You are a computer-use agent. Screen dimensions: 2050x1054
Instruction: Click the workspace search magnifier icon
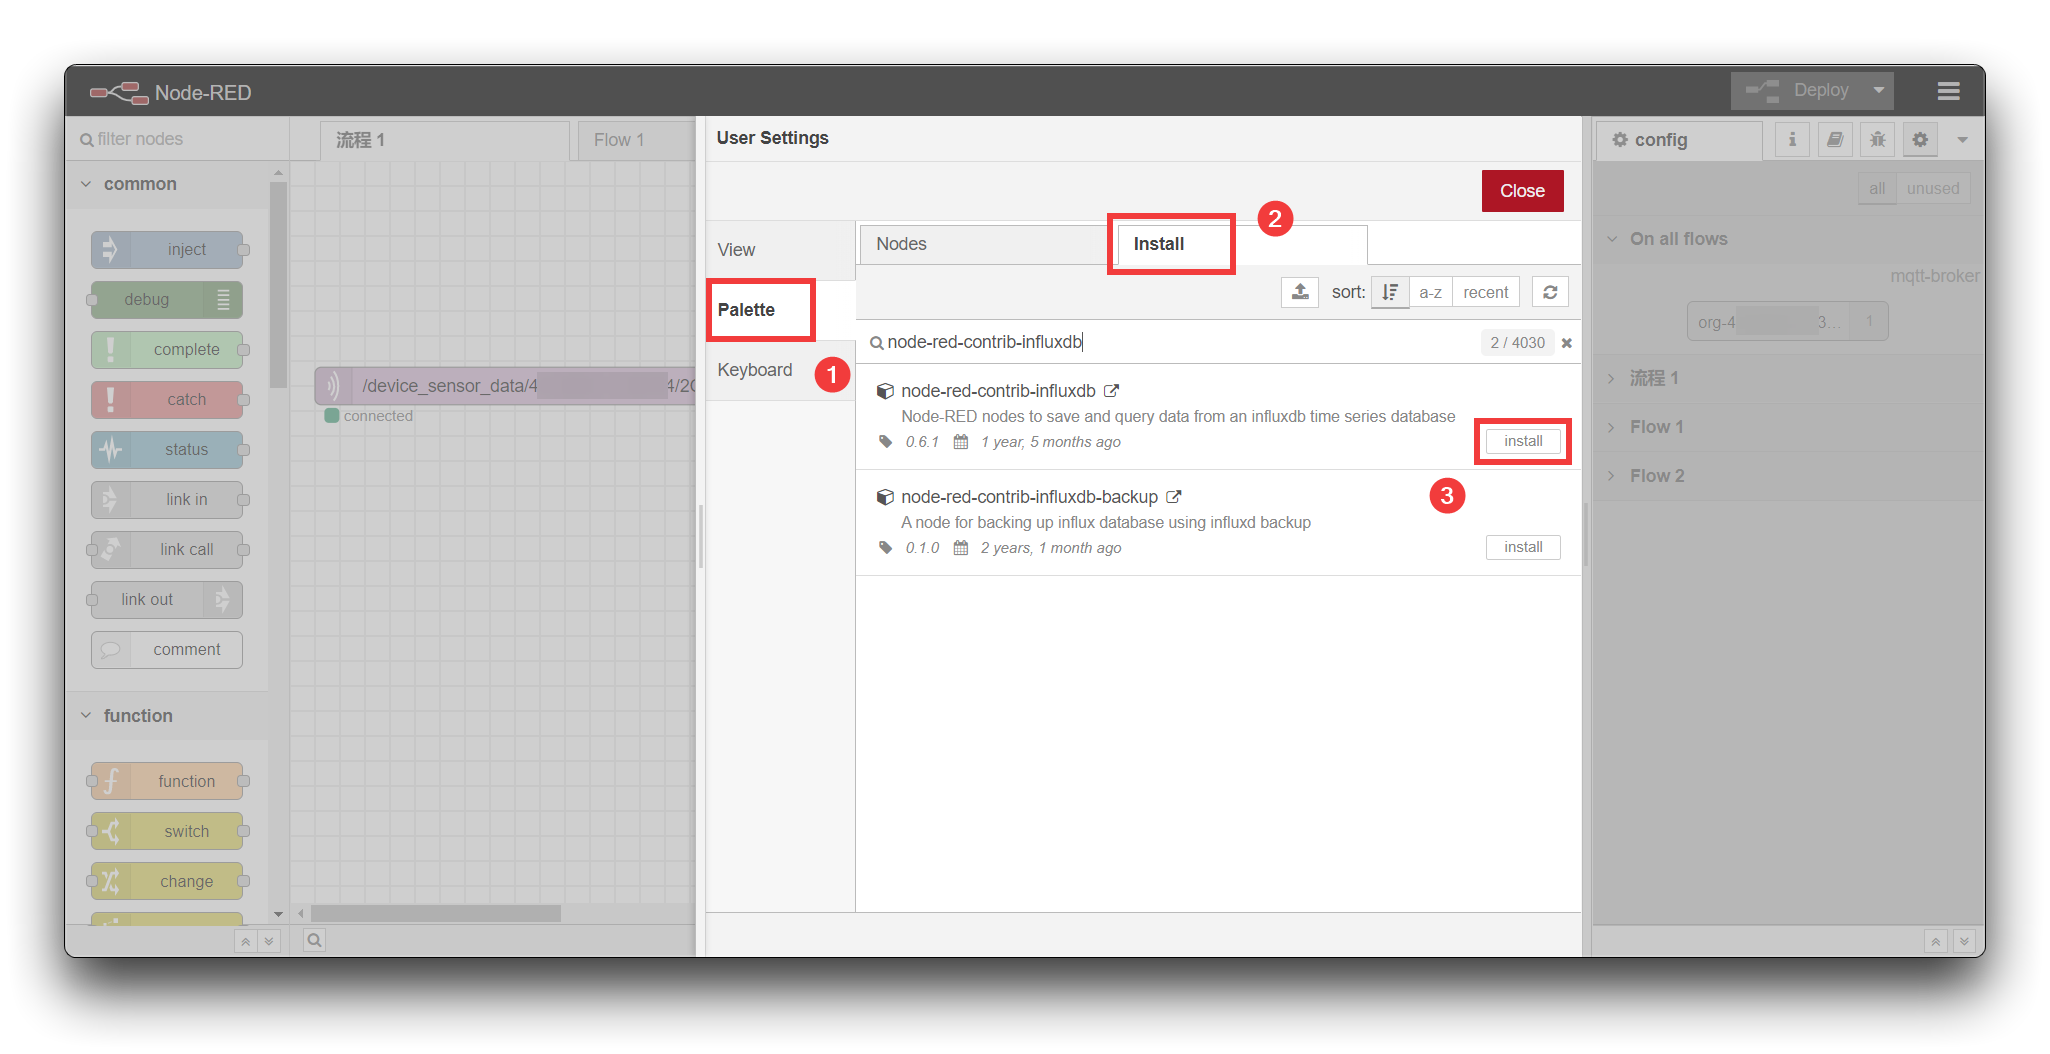(314, 940)
